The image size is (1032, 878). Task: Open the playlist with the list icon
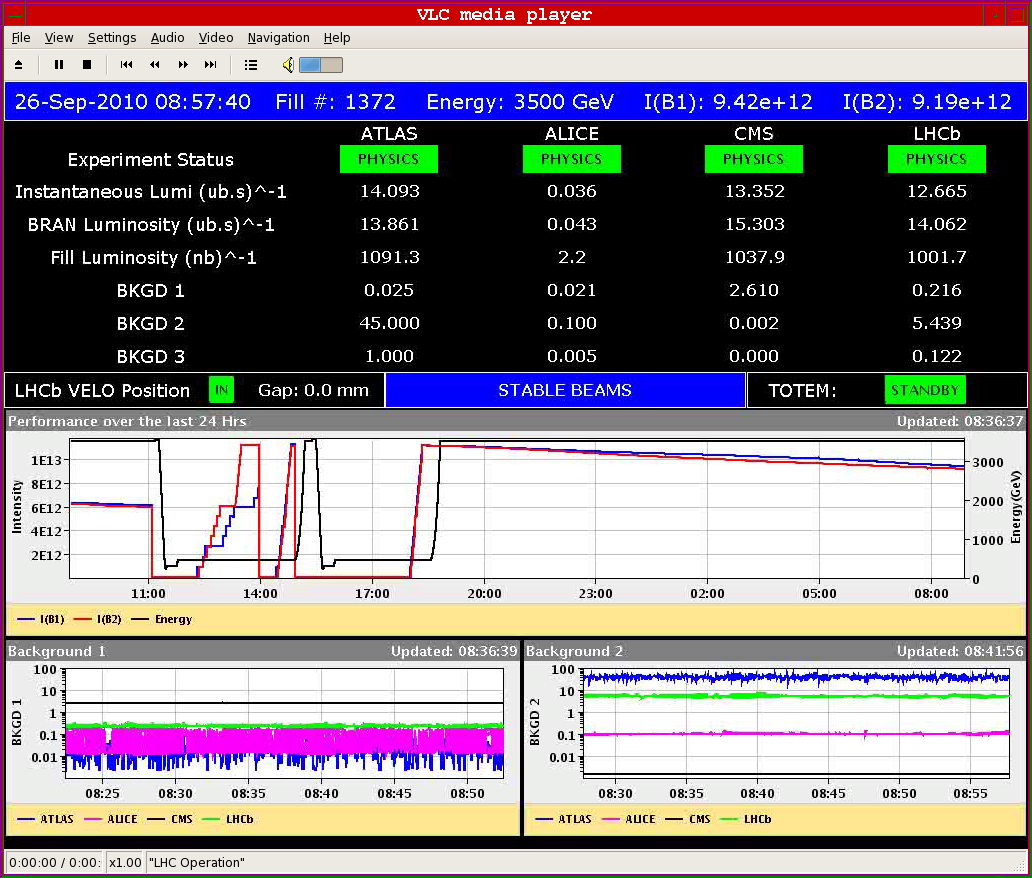tap(251, 65)
